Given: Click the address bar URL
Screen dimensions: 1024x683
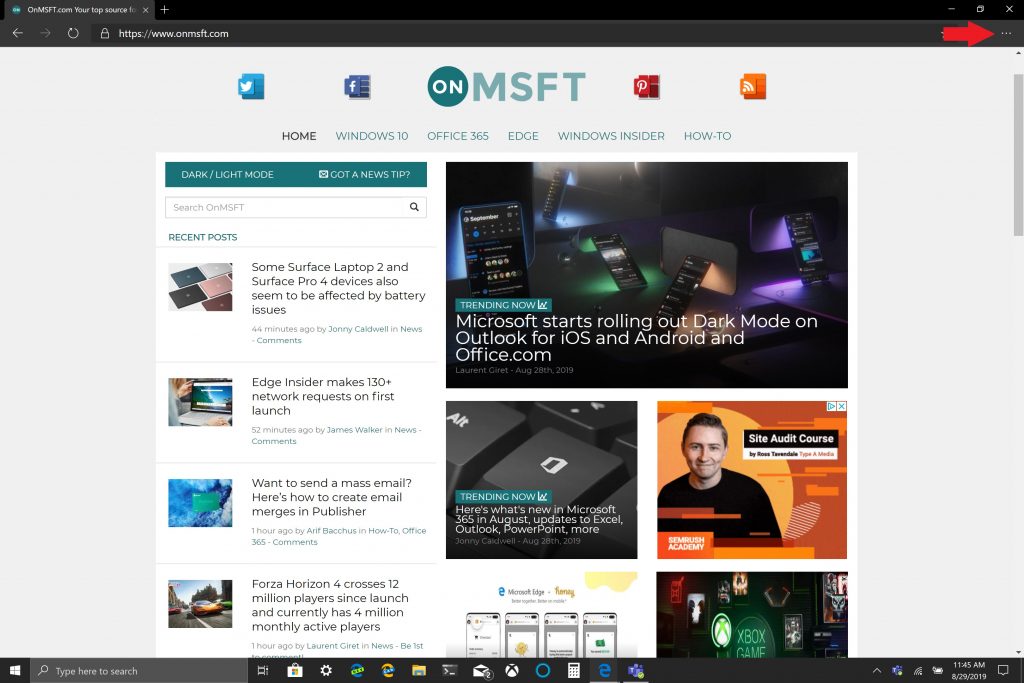Looking at the screenshot, I should point(174,33).
